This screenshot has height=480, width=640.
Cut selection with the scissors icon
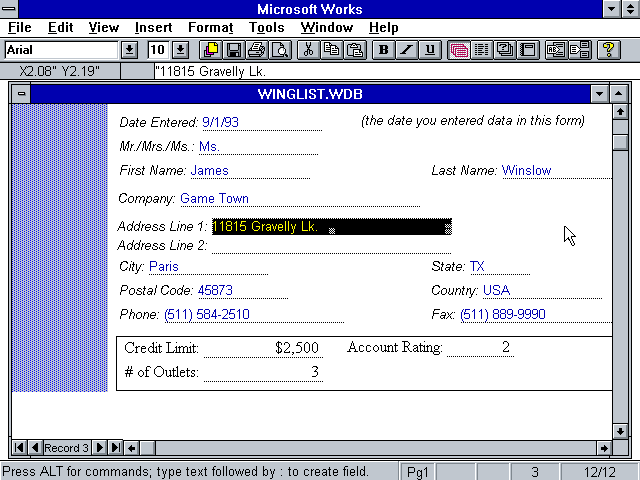[308, 50]
